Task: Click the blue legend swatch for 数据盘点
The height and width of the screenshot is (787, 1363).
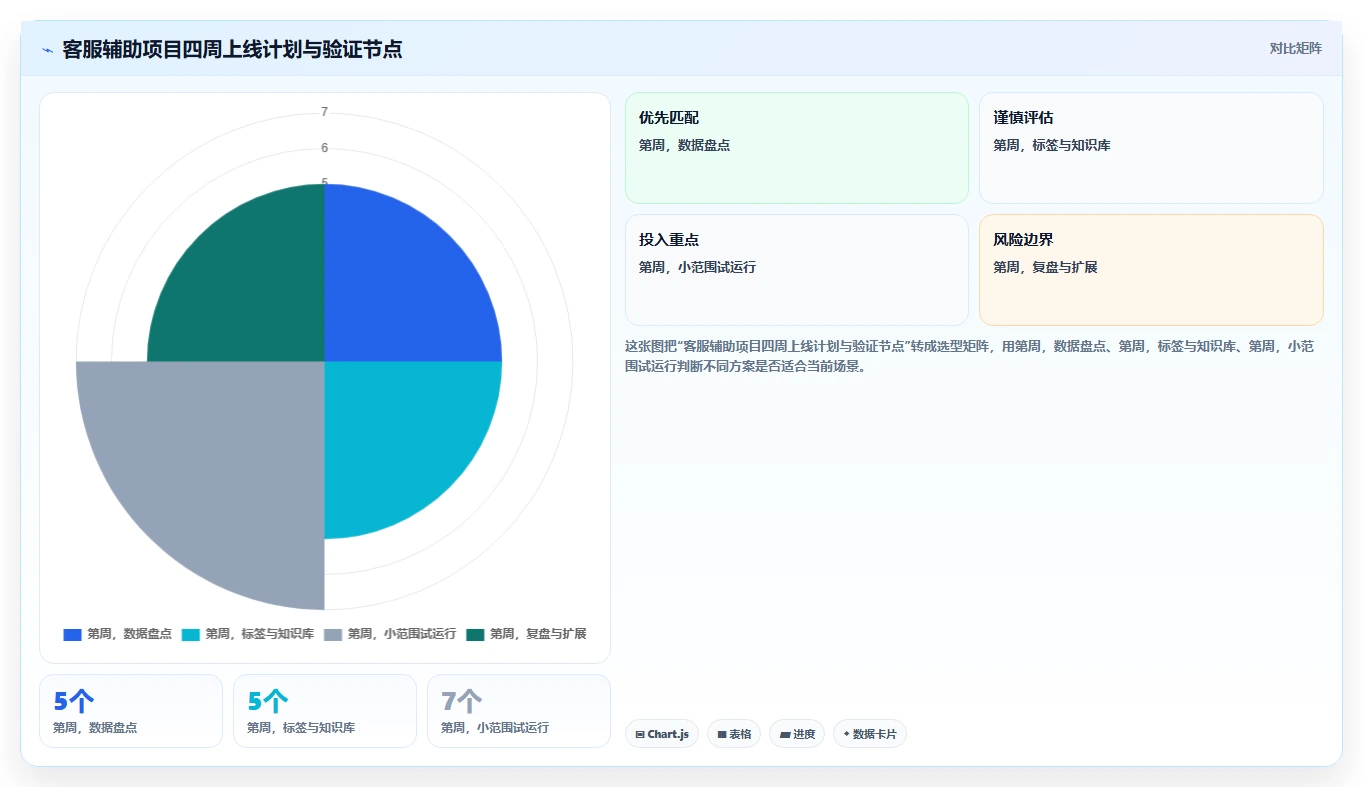Action: coord(72,634)
